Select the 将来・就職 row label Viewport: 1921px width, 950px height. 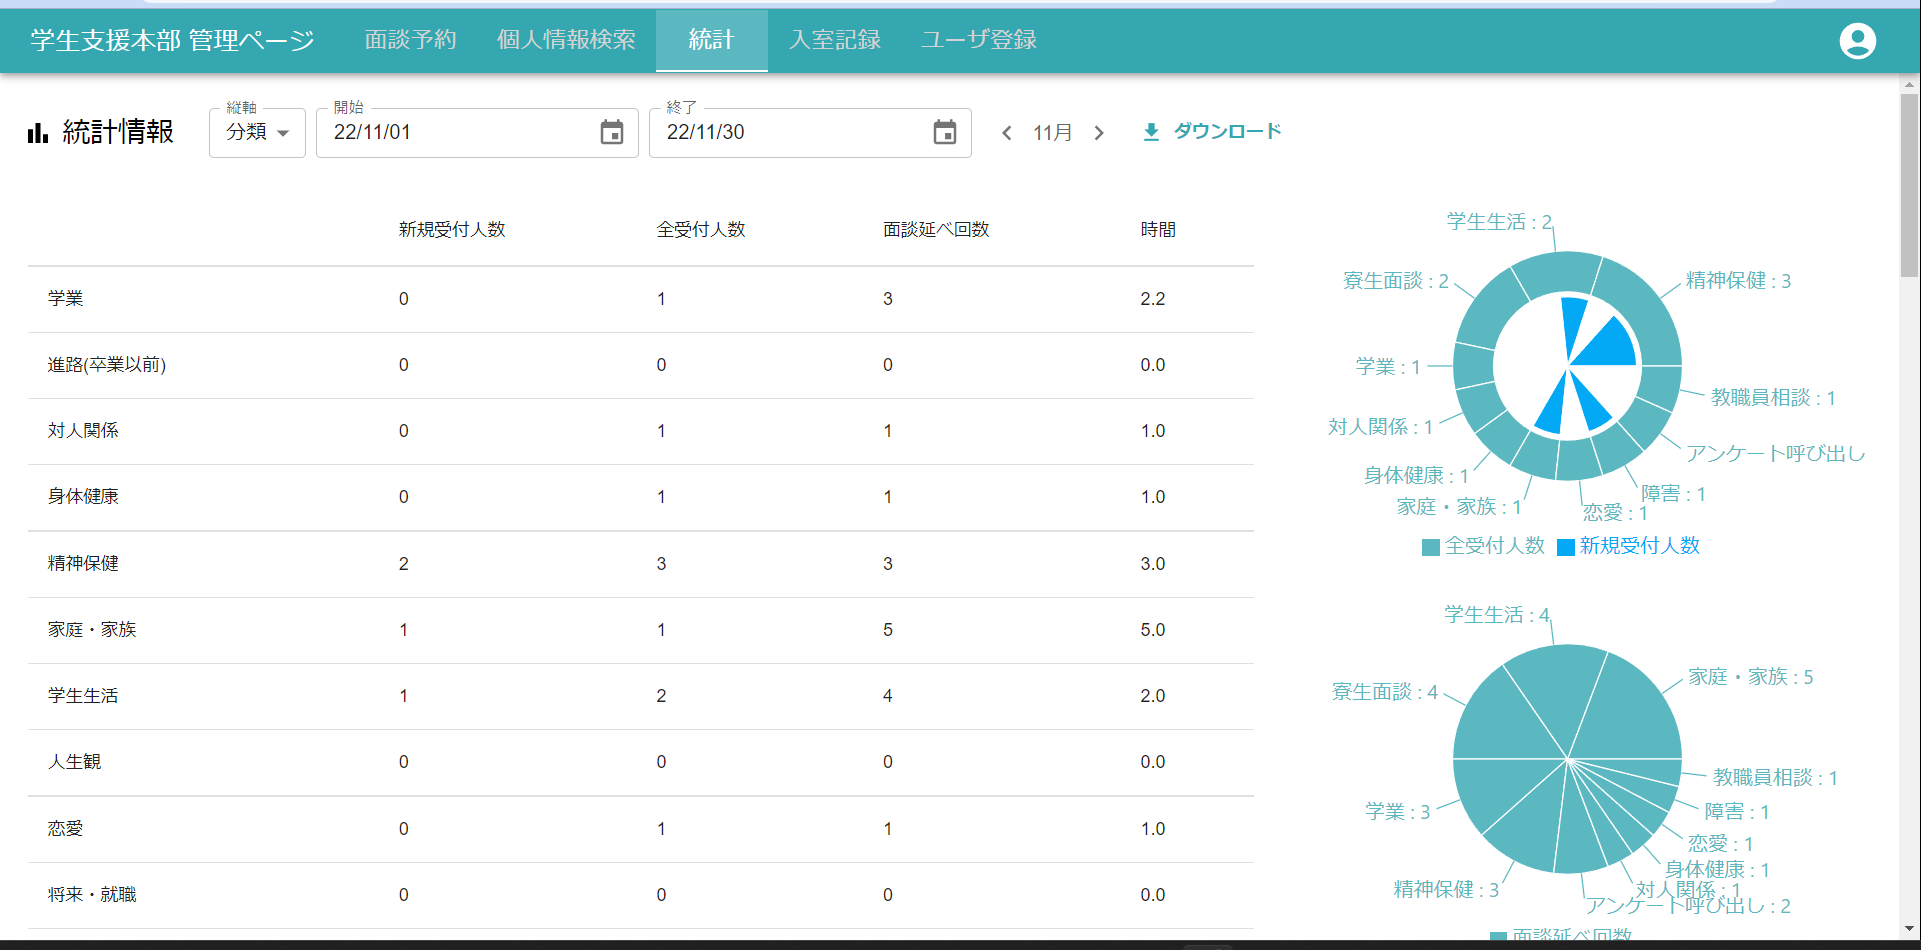(x=92, y=895)
